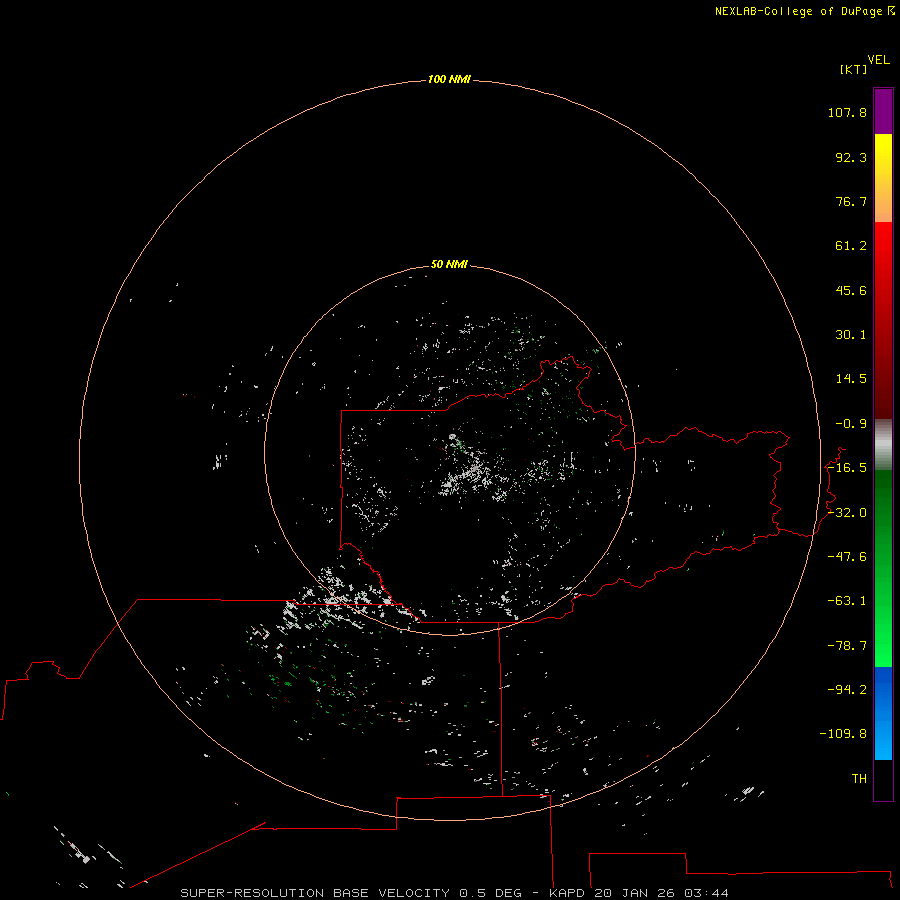The height and width of the screenshot is (900, 900).
Task: Click the SUPER-RESOLUTION BASE VELOCITY caption text
Action: (x=315, y=893)
